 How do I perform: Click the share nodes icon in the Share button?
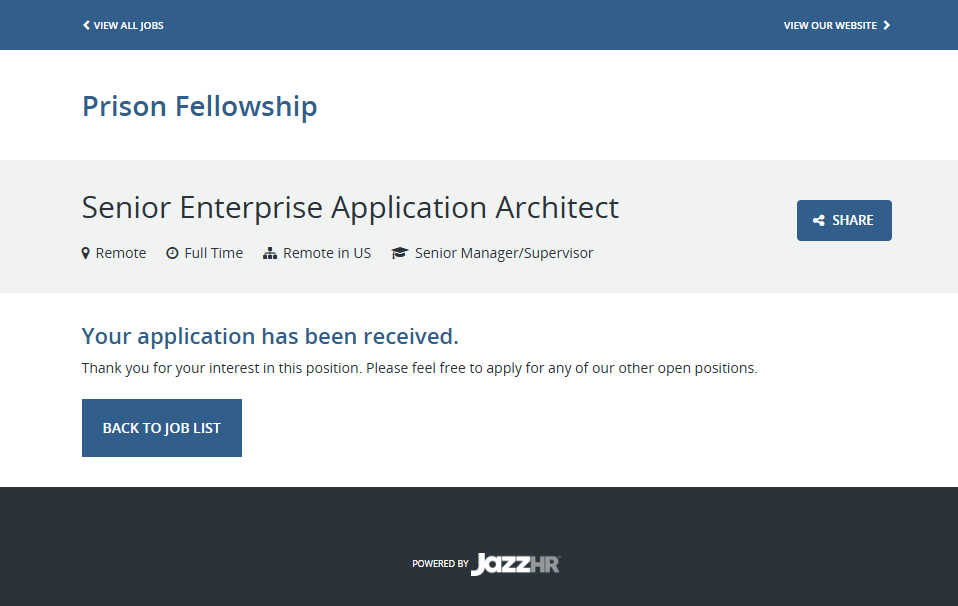(x=819, y=221)
